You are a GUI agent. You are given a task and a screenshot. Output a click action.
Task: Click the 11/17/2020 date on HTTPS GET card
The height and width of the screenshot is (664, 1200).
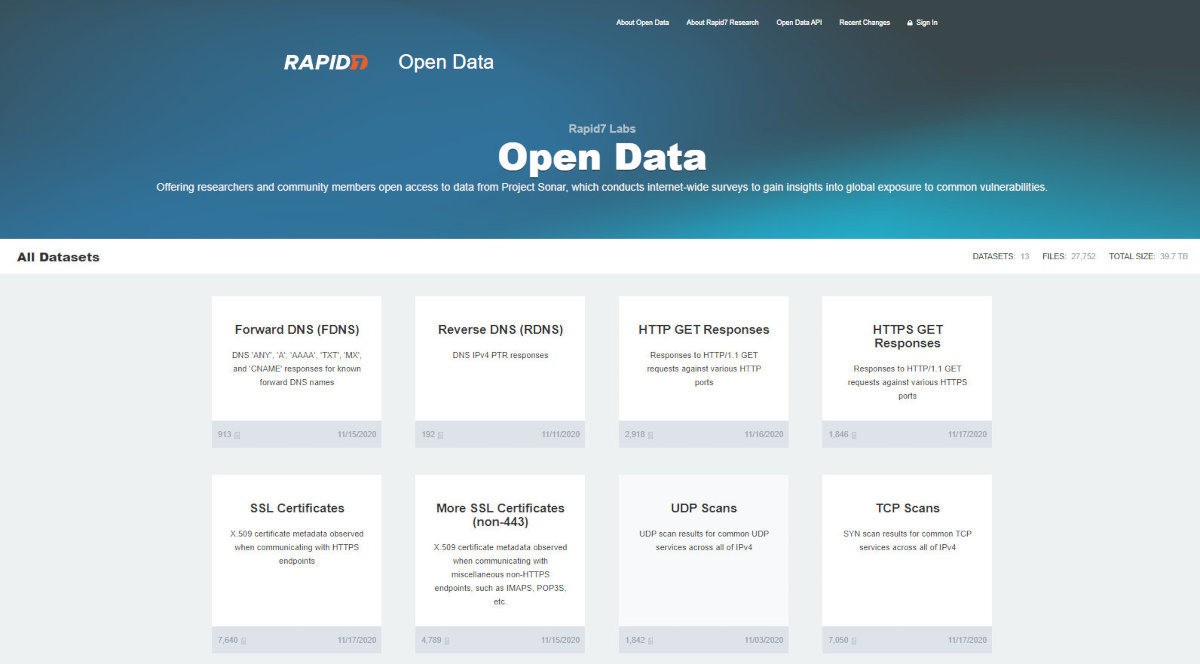click(x=967, y=435)
